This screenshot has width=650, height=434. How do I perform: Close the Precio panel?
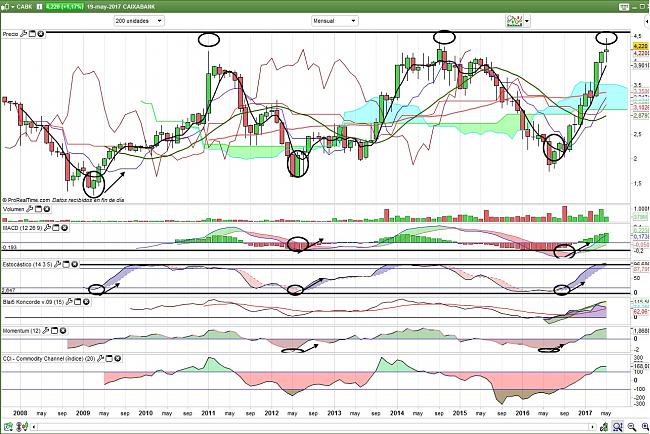coord(41,34)
